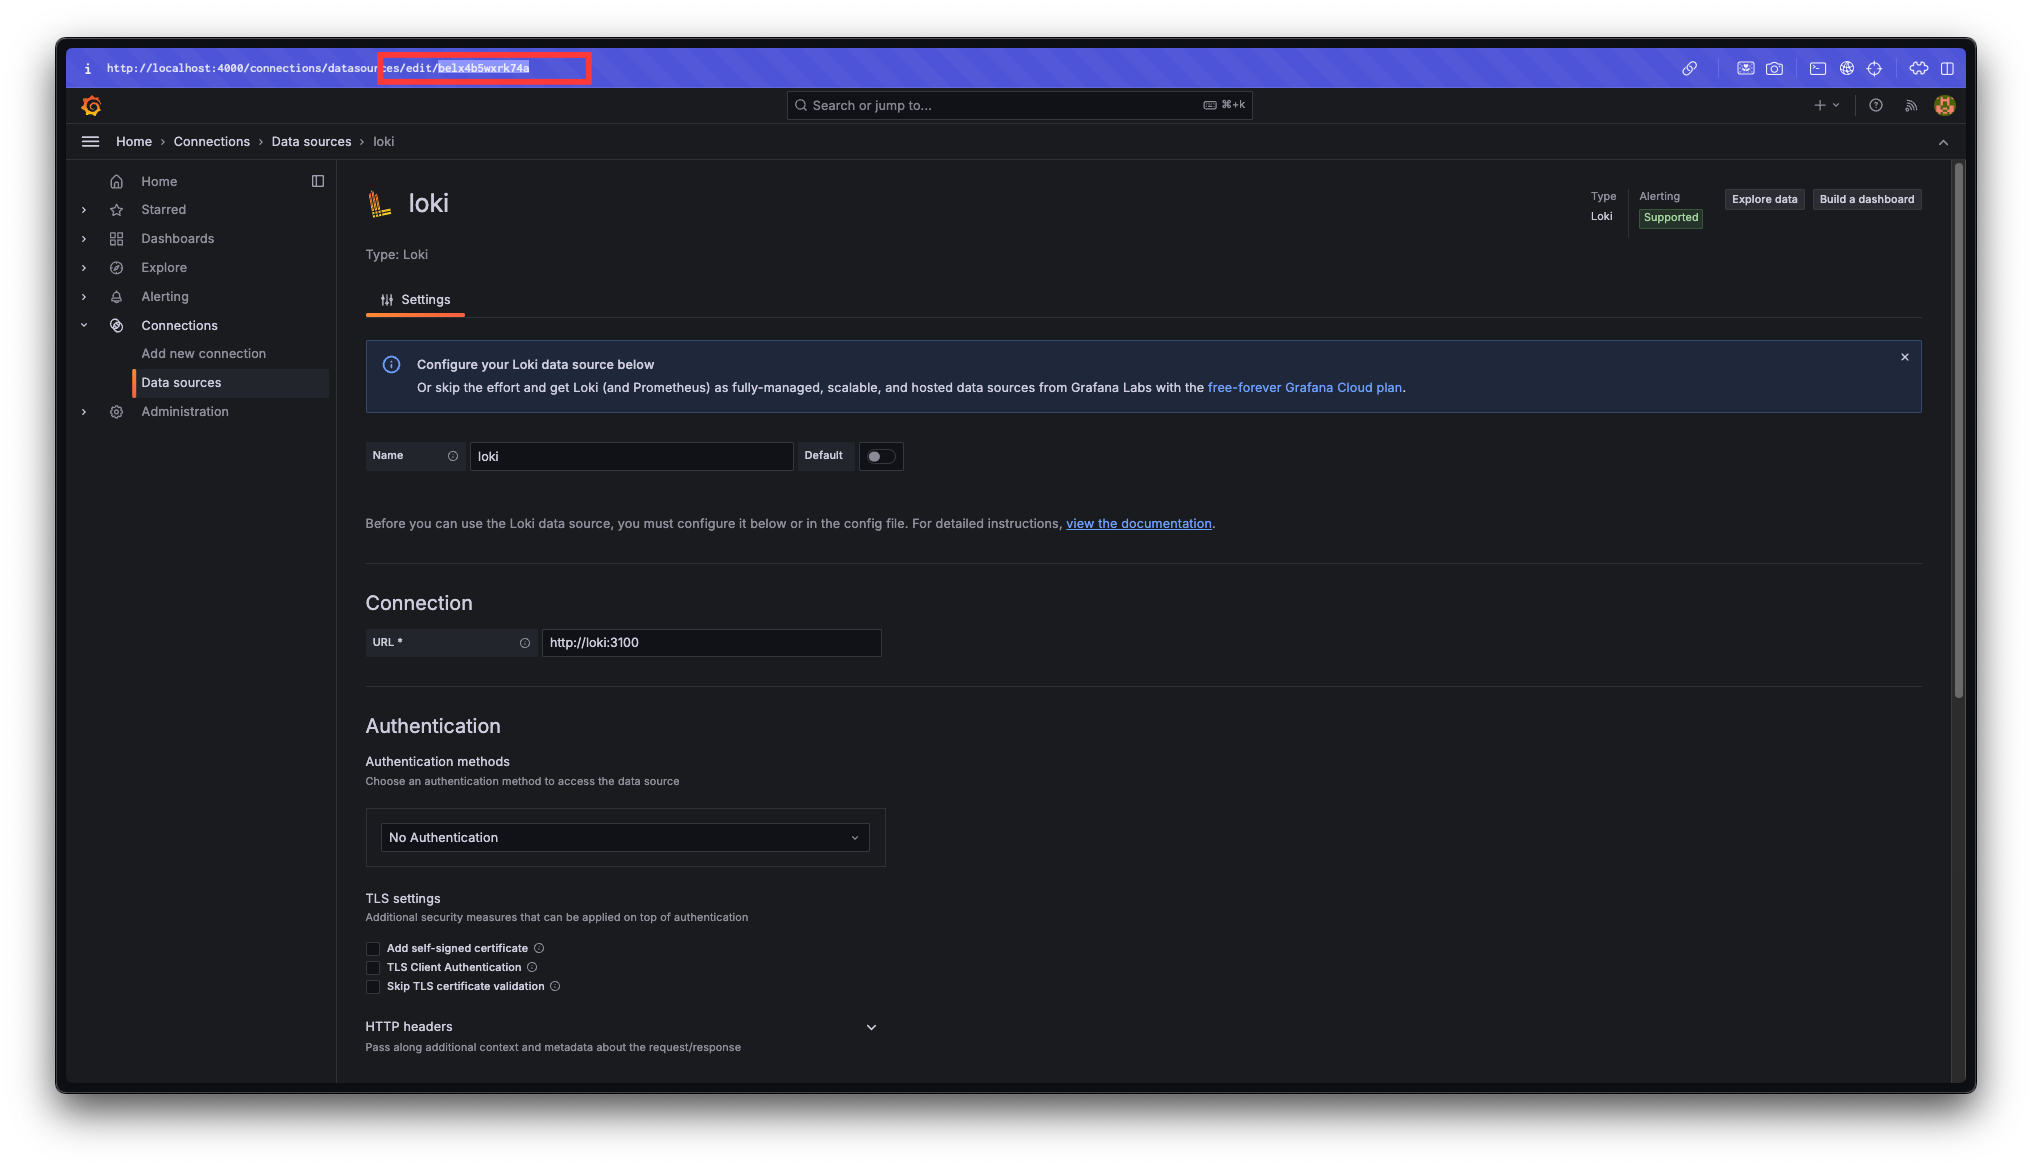The image size is (2032, 1167).
Task: Open the view the documentation link
Action: (1138, 524)
